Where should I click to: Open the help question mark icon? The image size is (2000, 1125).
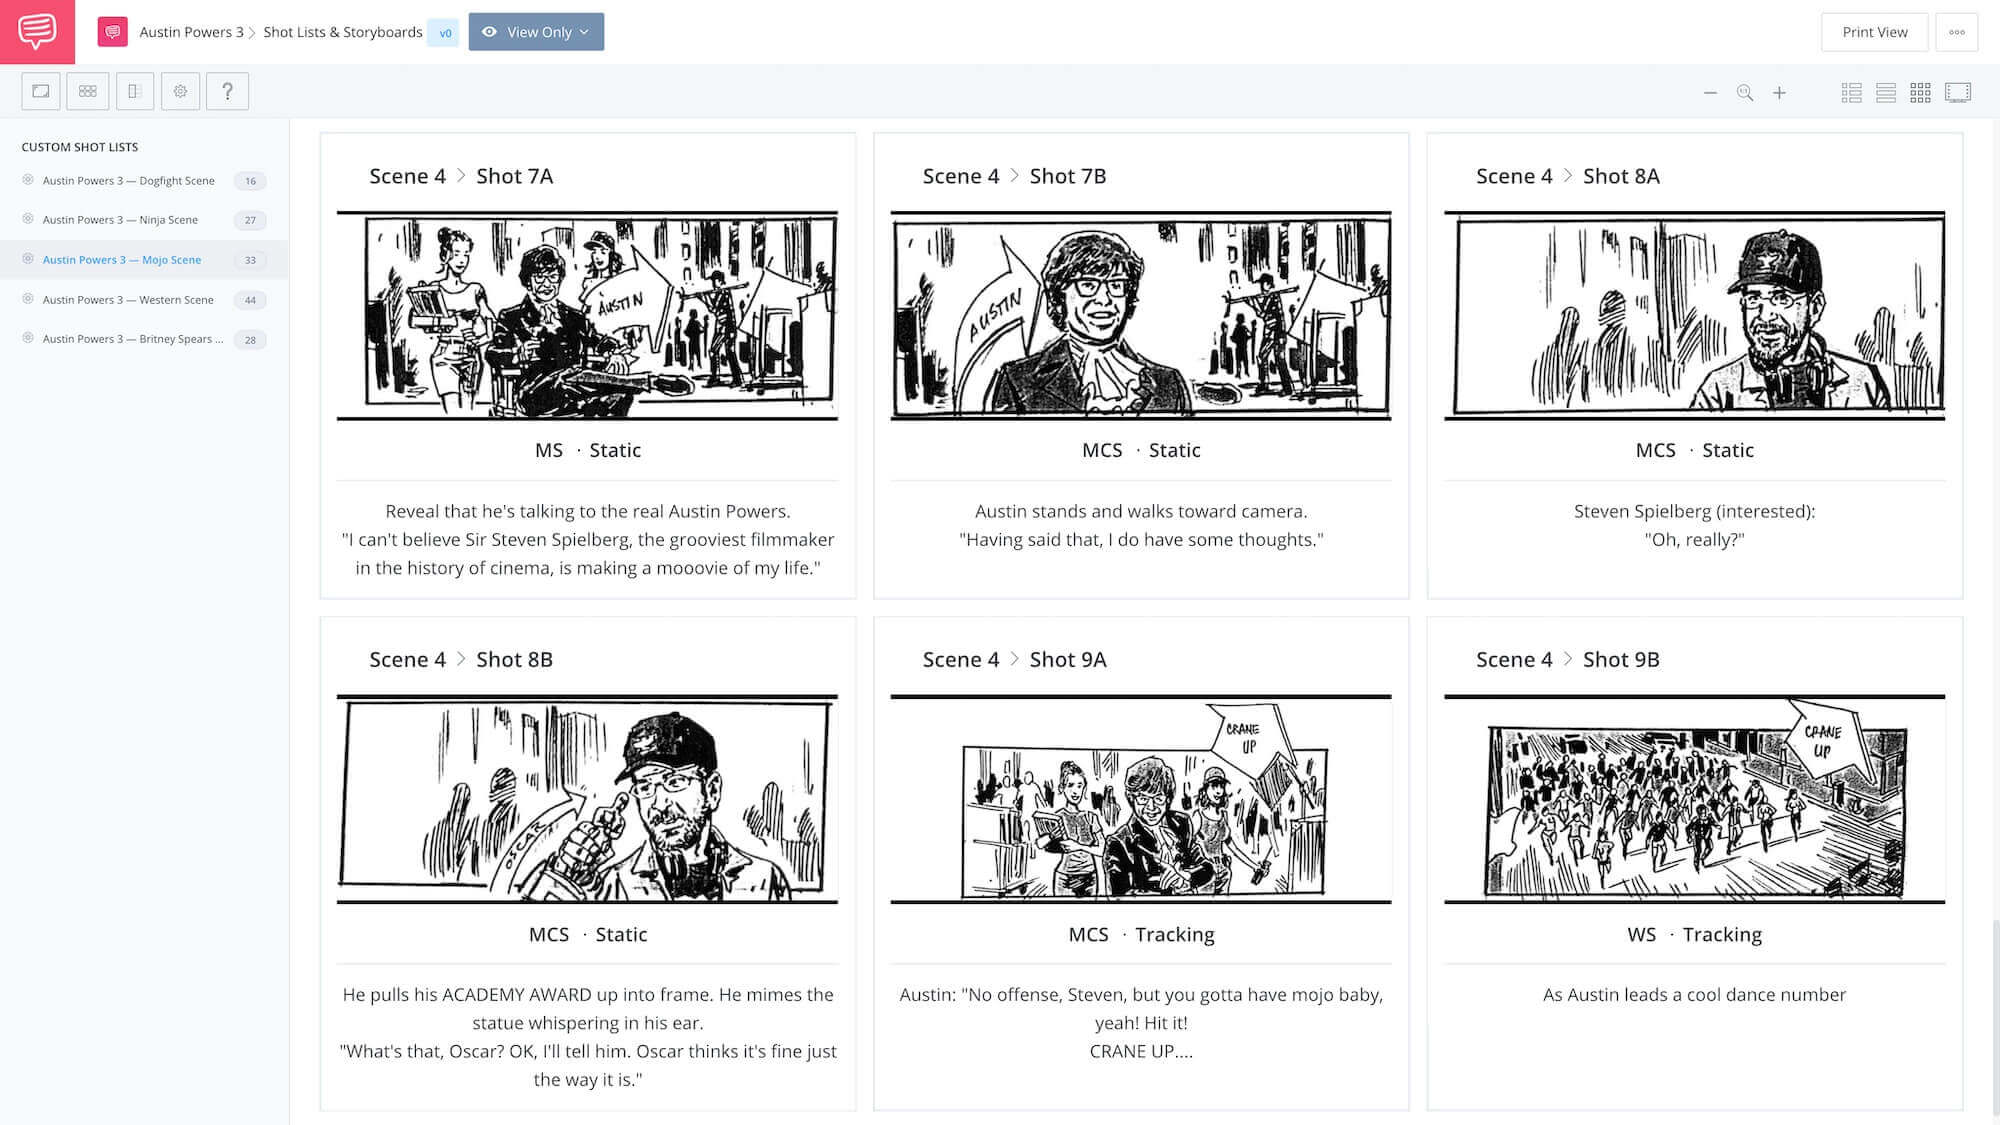(227, 91)
